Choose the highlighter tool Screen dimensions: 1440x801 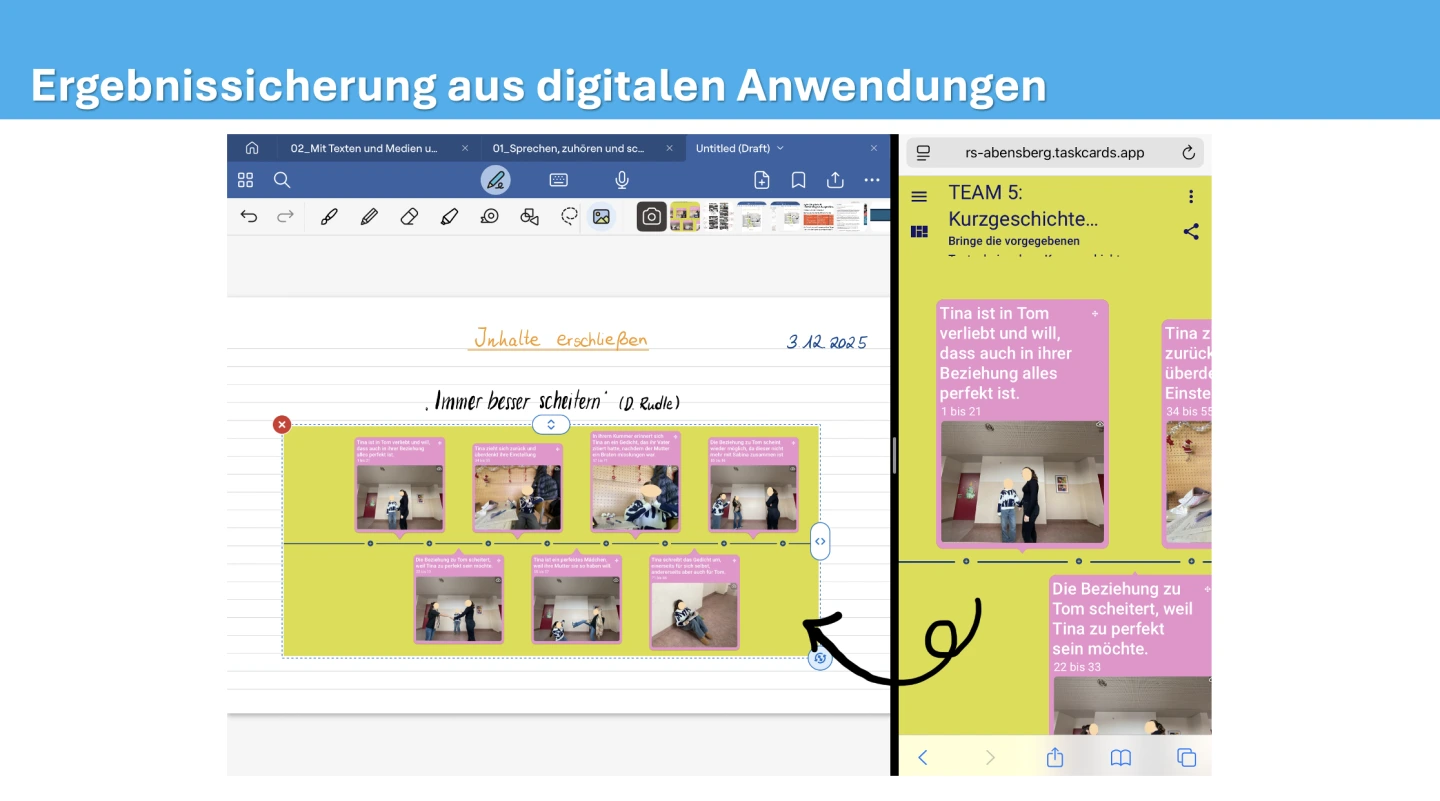449,217
